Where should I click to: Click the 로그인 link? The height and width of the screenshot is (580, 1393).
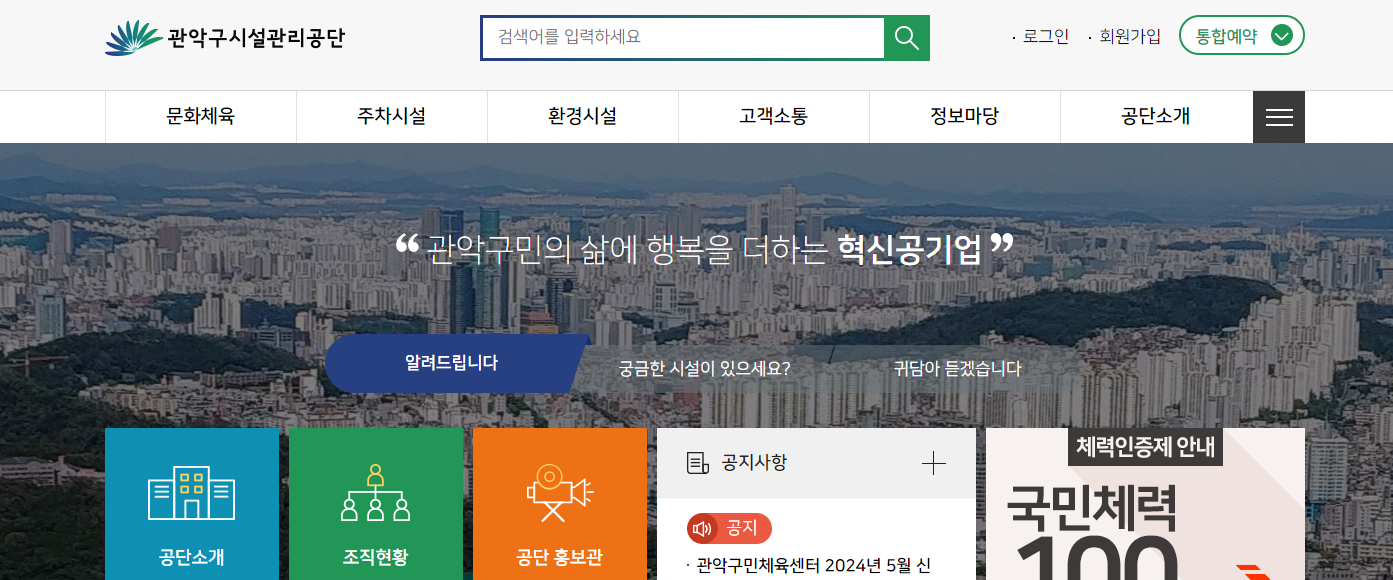click(1046, 37)
